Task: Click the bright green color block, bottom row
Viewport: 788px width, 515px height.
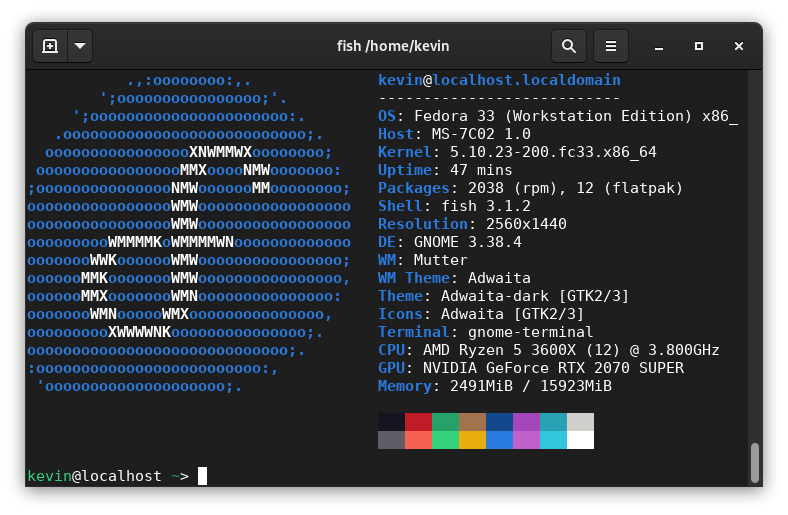Action: click(445, 440)
